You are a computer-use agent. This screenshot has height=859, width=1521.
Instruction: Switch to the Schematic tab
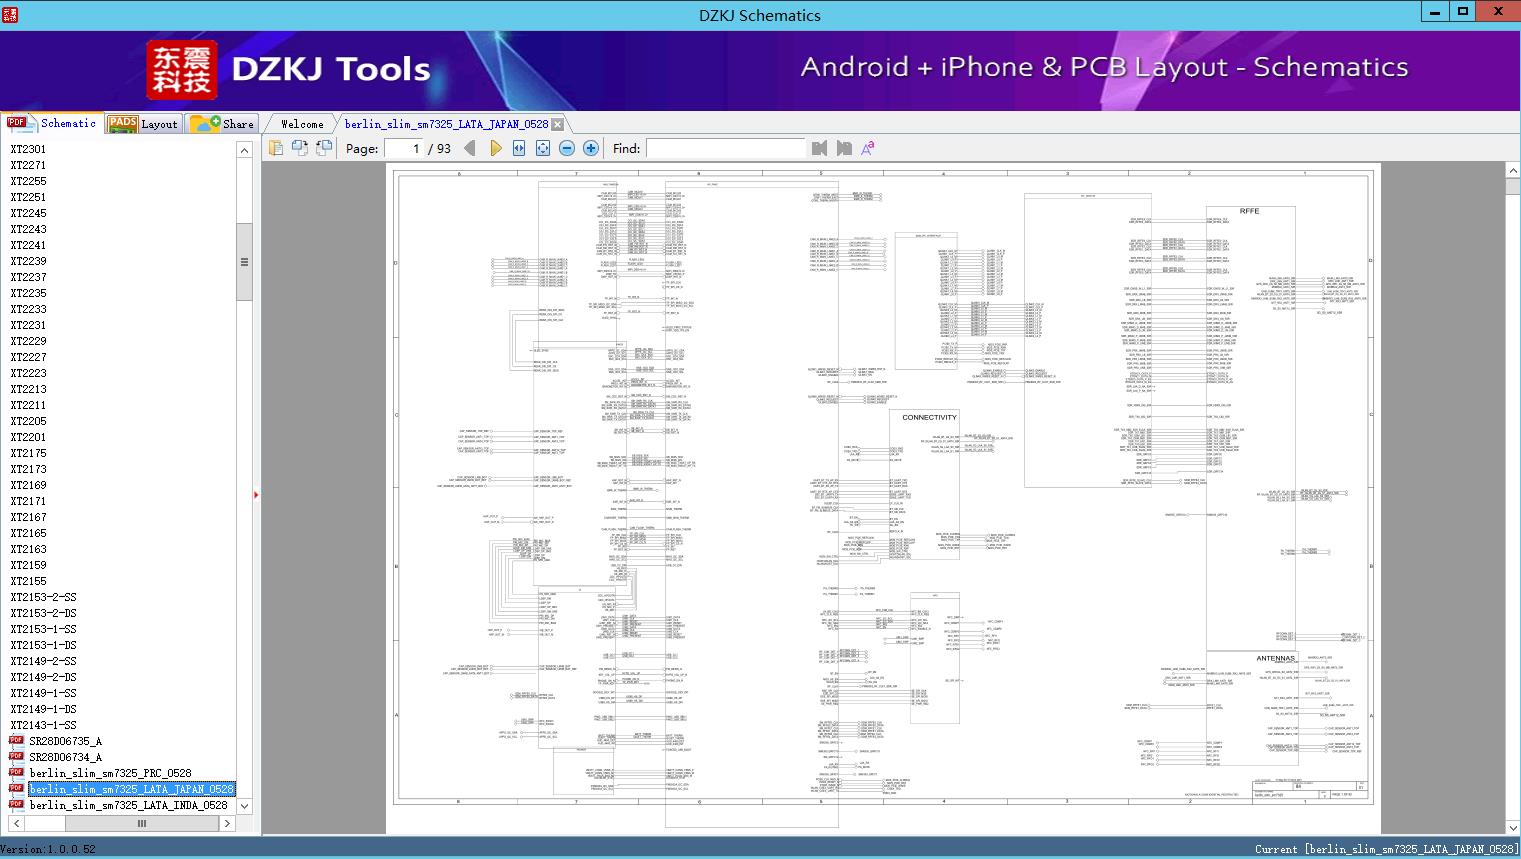[x=52, y=123]
